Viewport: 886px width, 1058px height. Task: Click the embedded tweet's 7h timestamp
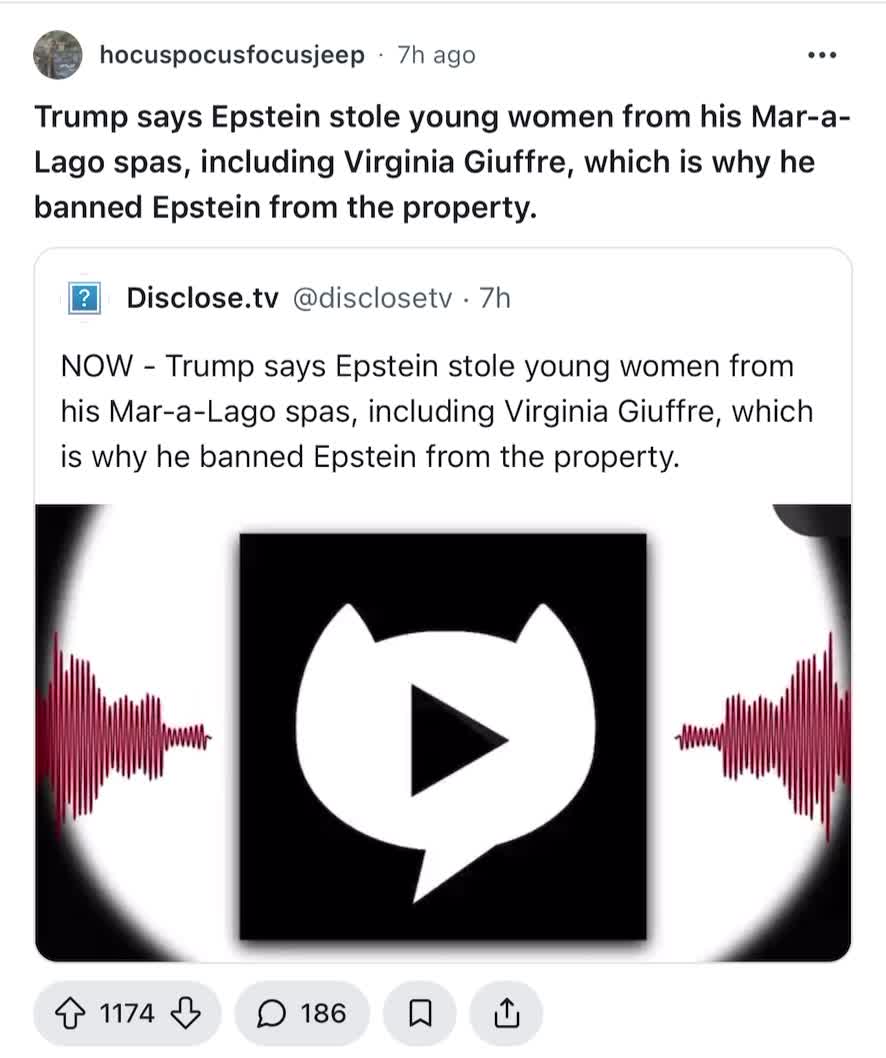point(495,298)
